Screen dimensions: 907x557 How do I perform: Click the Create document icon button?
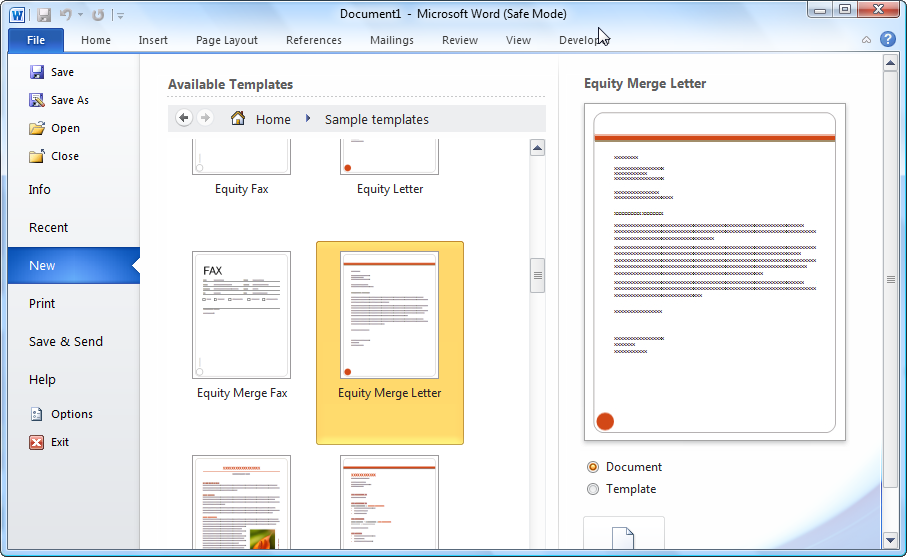coord(624,533)
